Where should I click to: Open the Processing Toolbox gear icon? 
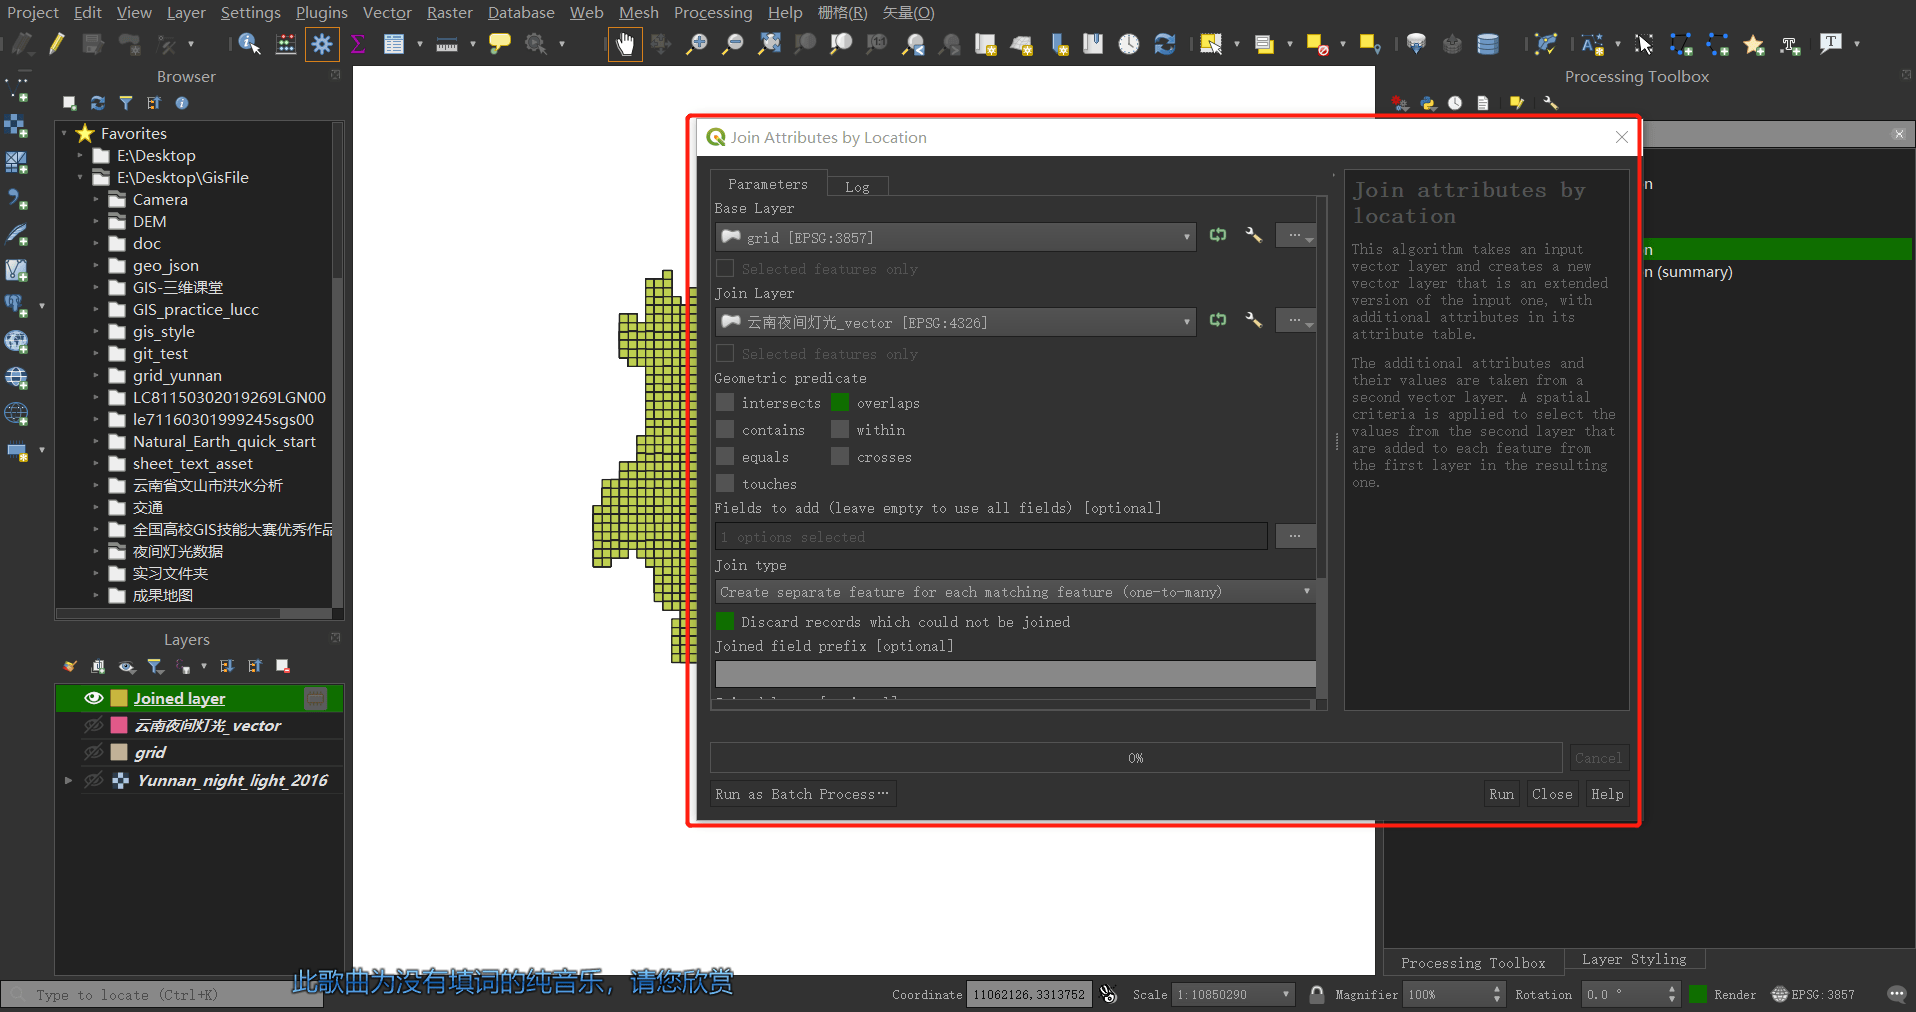(x=322, y=44)
